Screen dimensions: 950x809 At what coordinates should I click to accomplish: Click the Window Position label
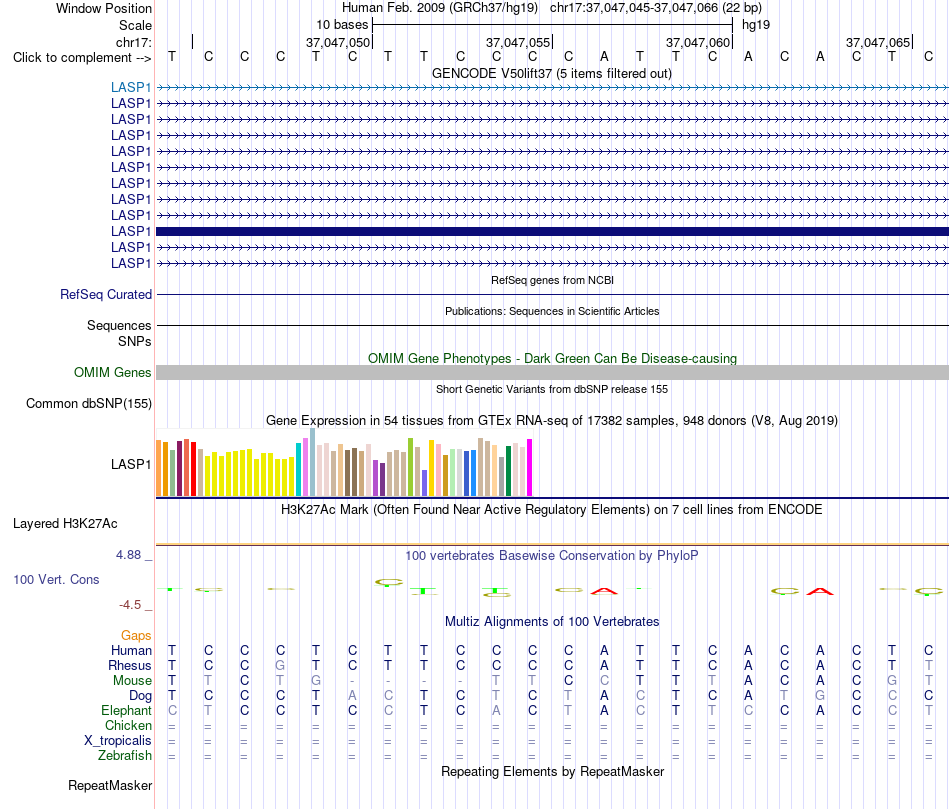click(x=104, y=8)
